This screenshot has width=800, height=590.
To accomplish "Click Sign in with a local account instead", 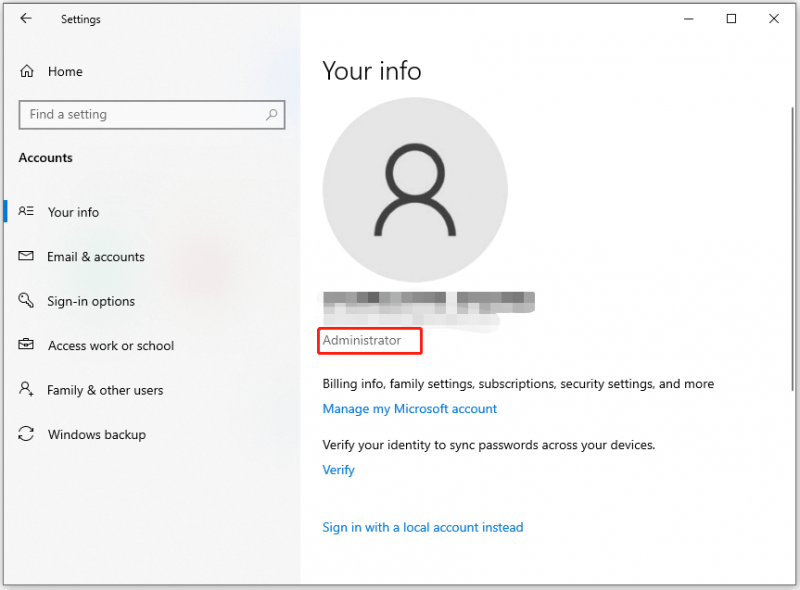I will 423,527.
